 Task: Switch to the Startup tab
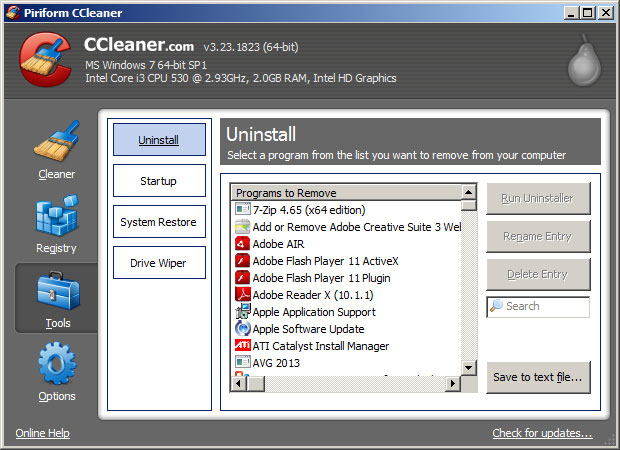point(159,181)
